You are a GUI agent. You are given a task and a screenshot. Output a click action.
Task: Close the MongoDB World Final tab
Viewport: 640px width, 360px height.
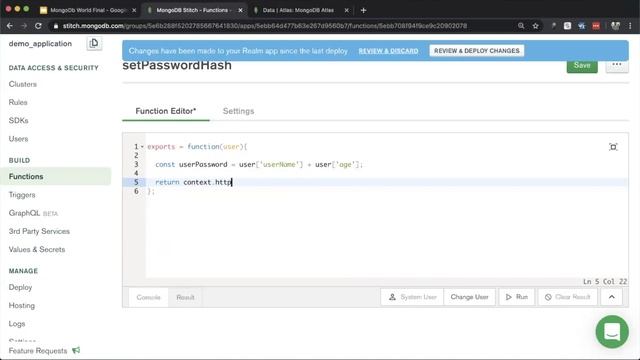[134, 10]
